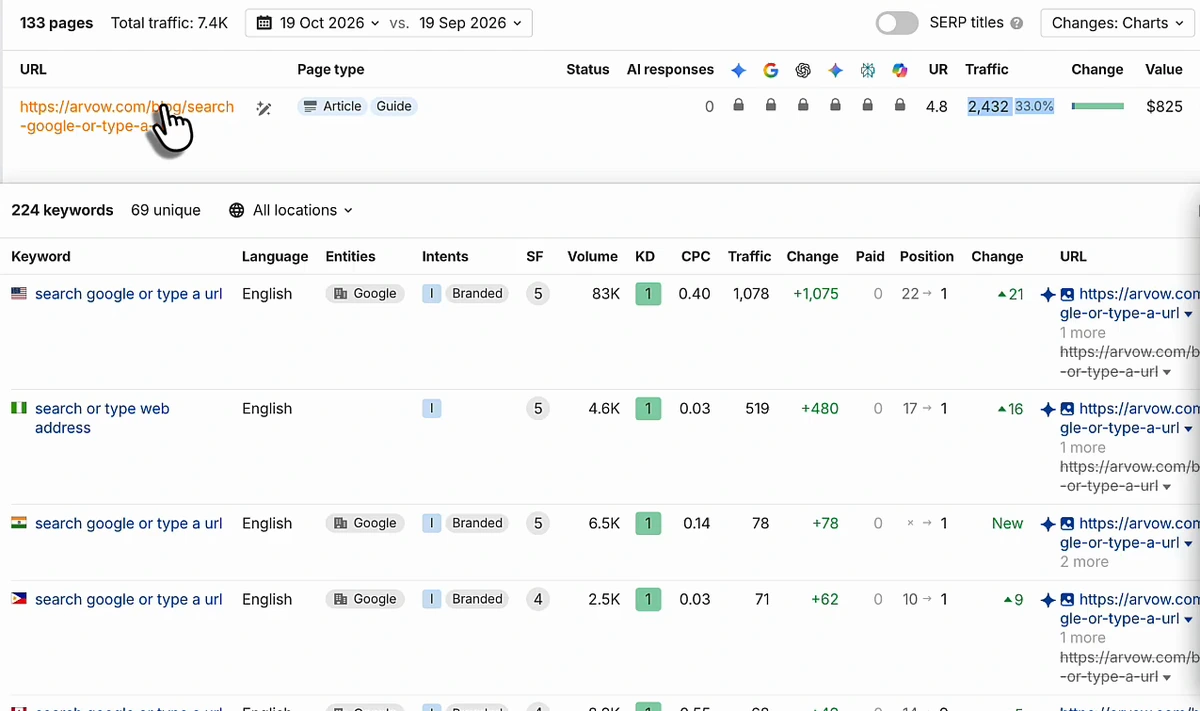Expand the crossed-out URL arrow in the 83K row

(x=1167, y=372)
